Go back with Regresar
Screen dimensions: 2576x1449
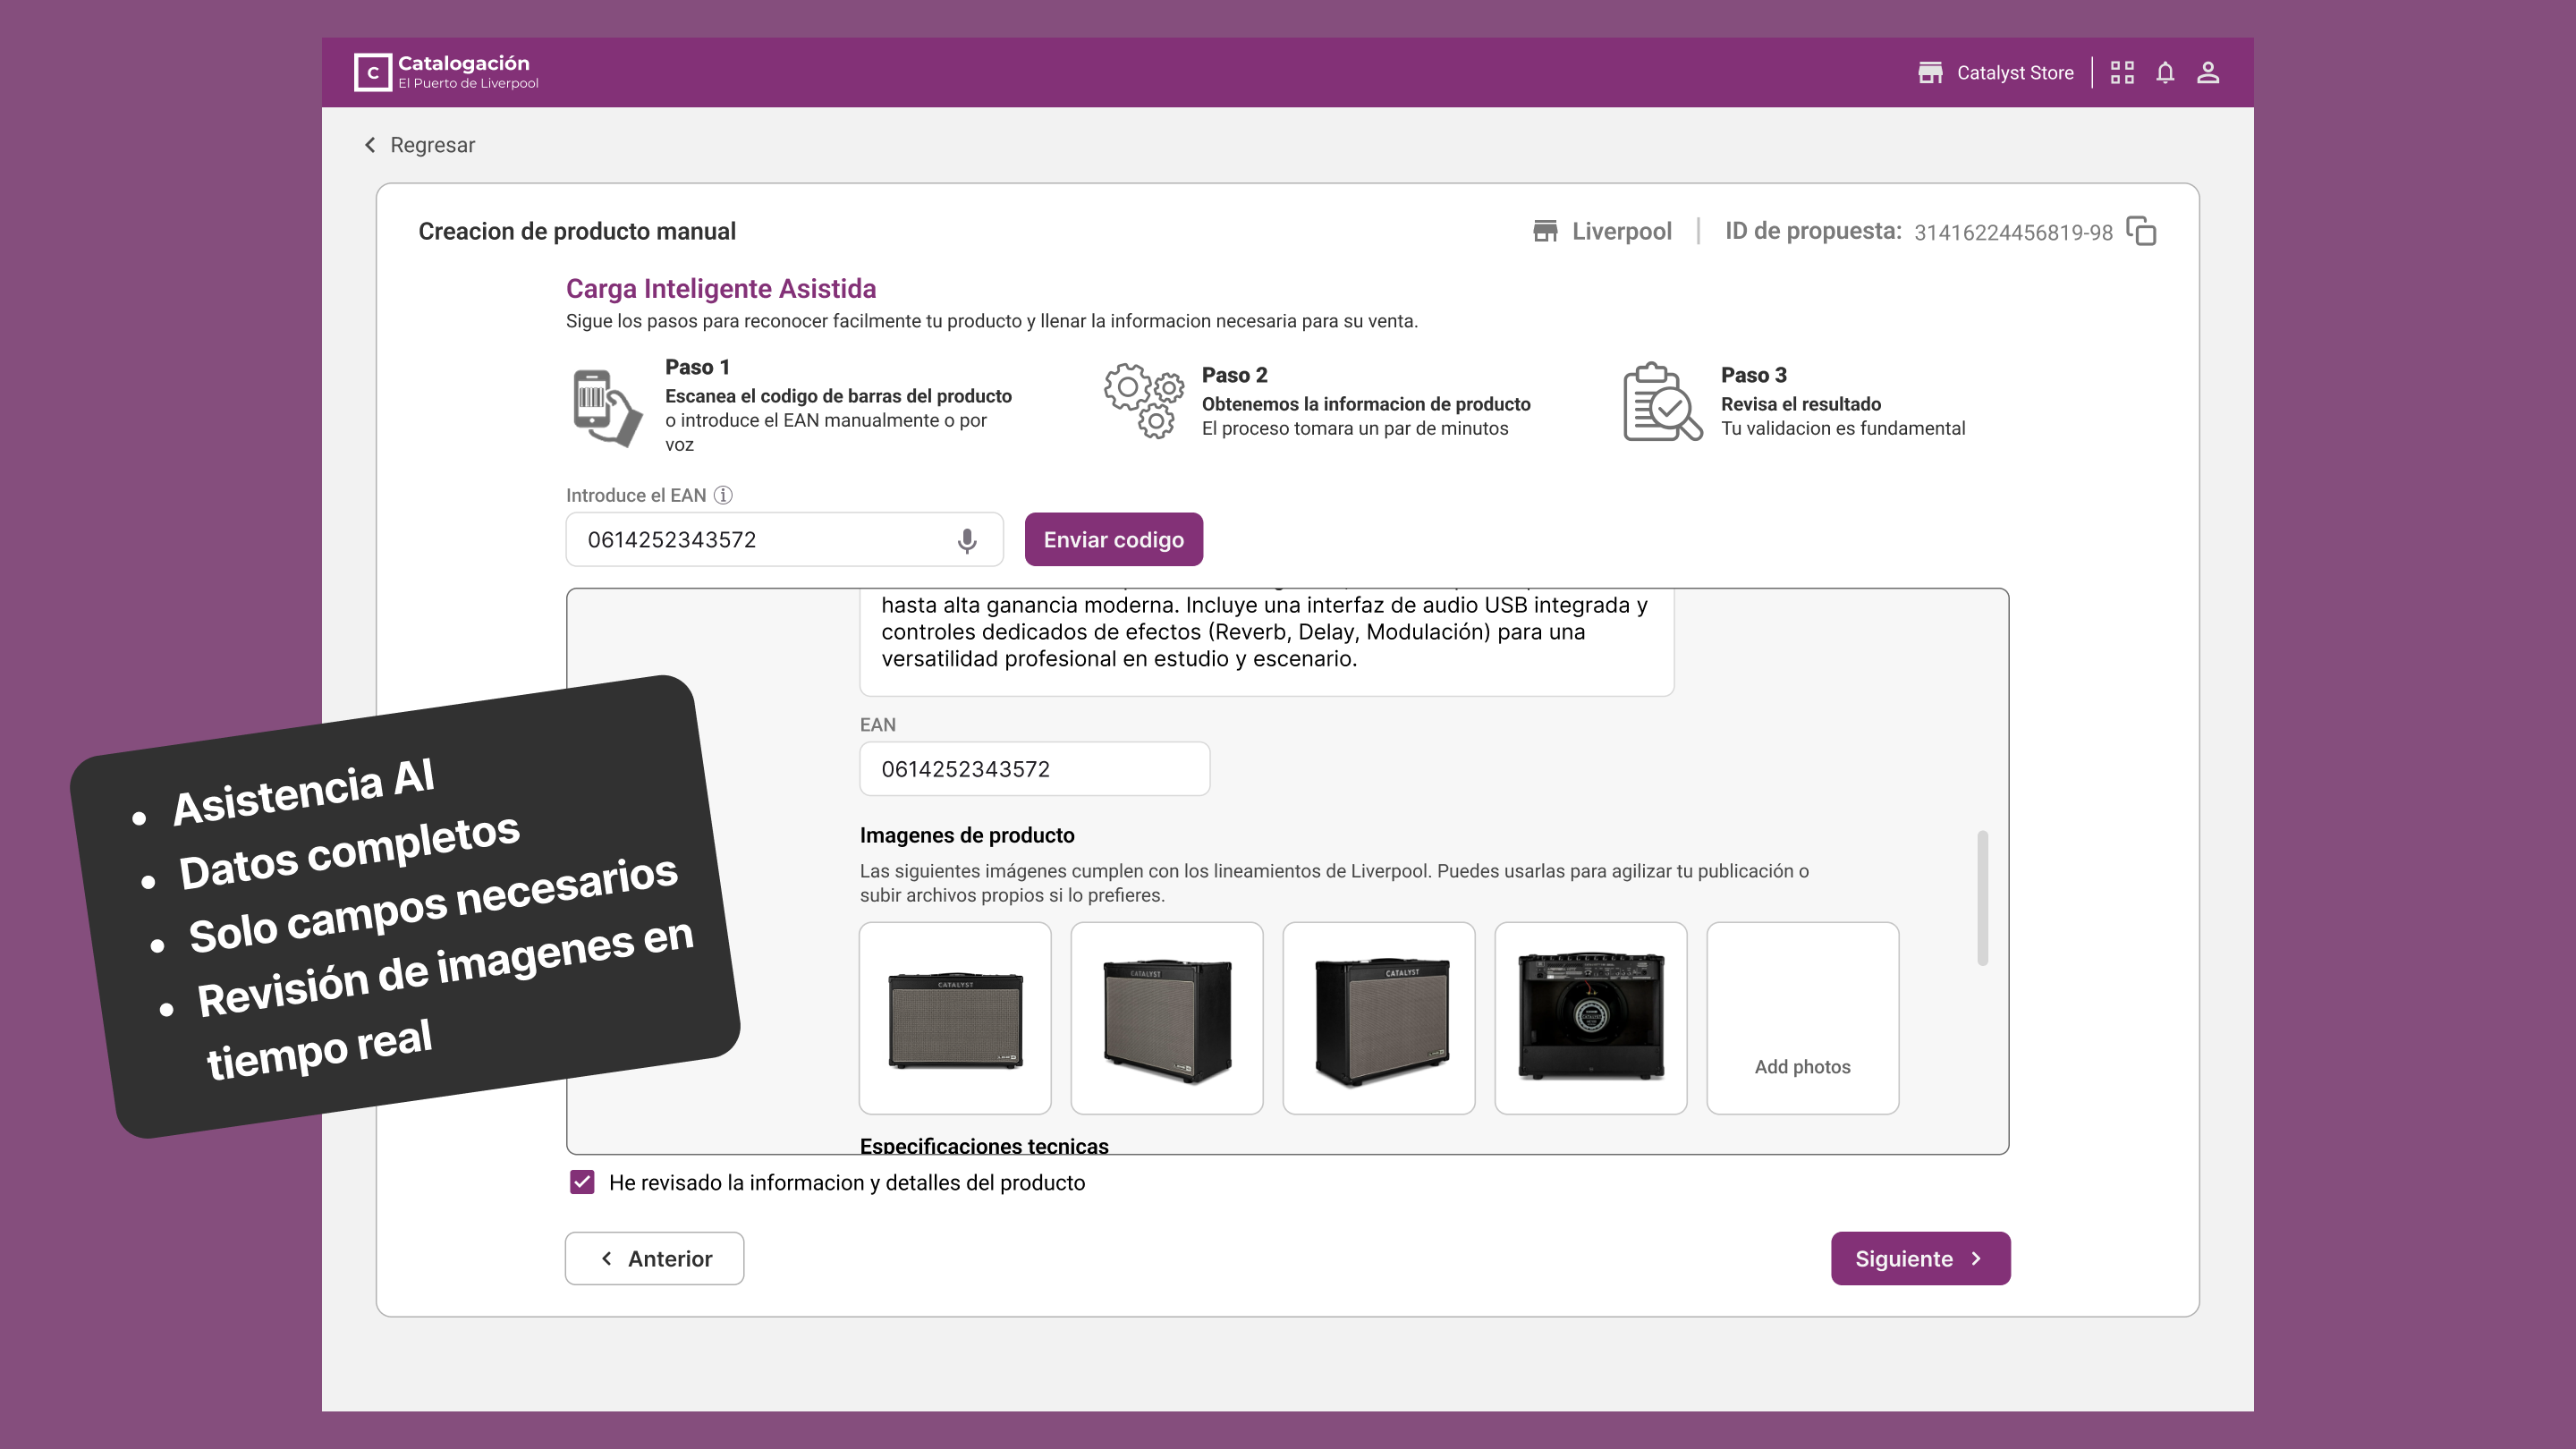419,145
